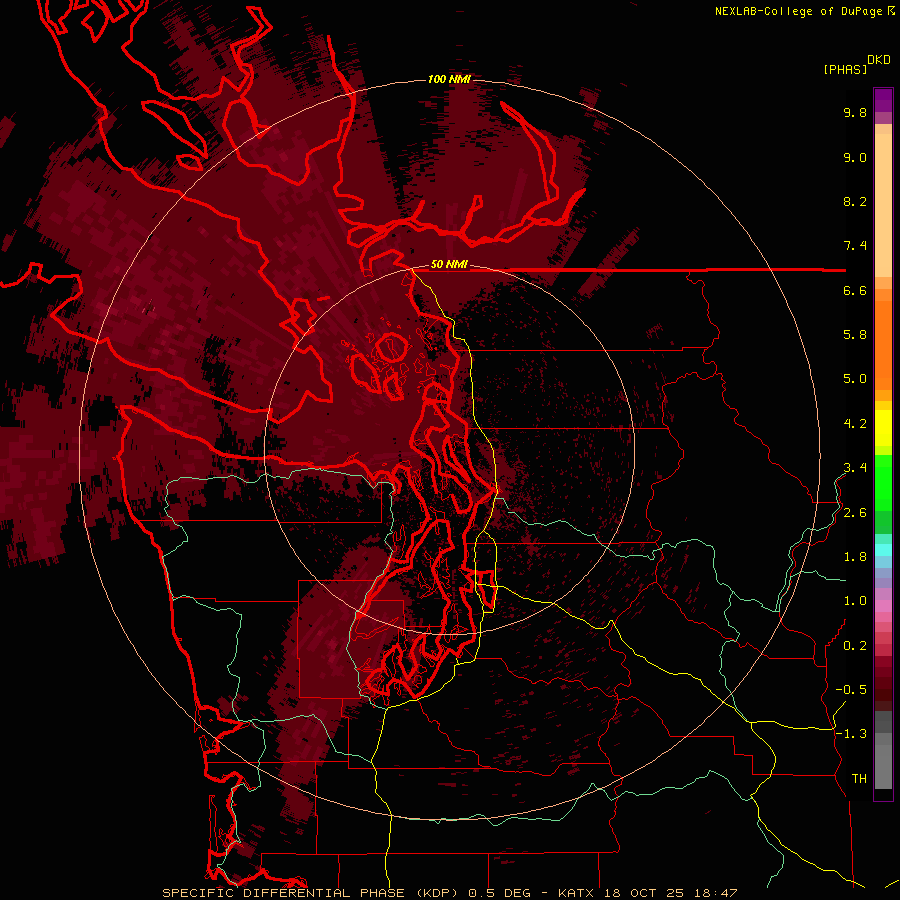The image size is (900, 900).
Task: Click the 4.2 legend value
Action: coord(855,424)
